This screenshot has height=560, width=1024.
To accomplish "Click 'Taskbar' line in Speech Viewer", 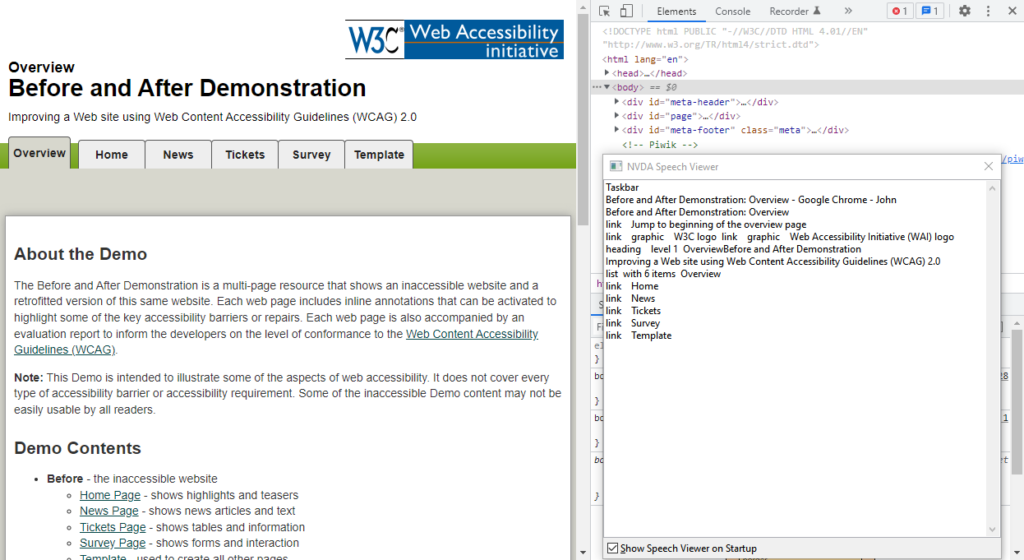I will 622,187.
